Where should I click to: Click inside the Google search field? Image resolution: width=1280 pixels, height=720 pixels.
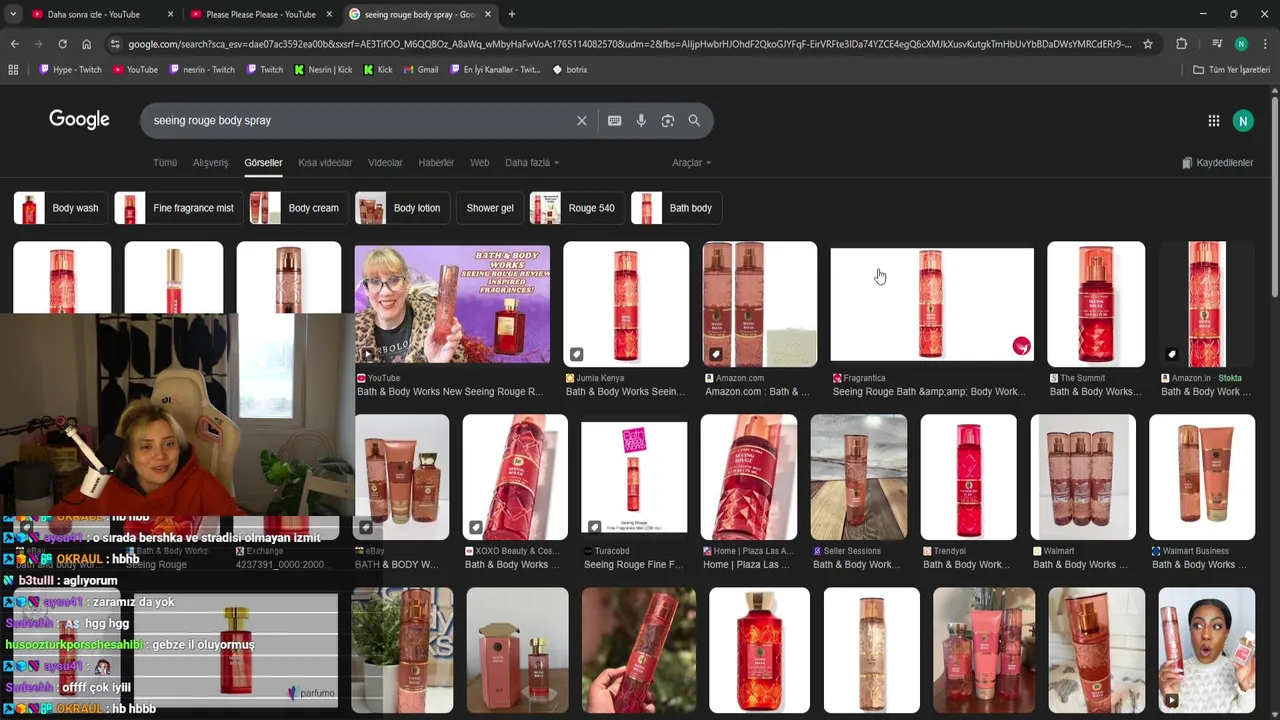pyautogui.click(x=360, y=121)
